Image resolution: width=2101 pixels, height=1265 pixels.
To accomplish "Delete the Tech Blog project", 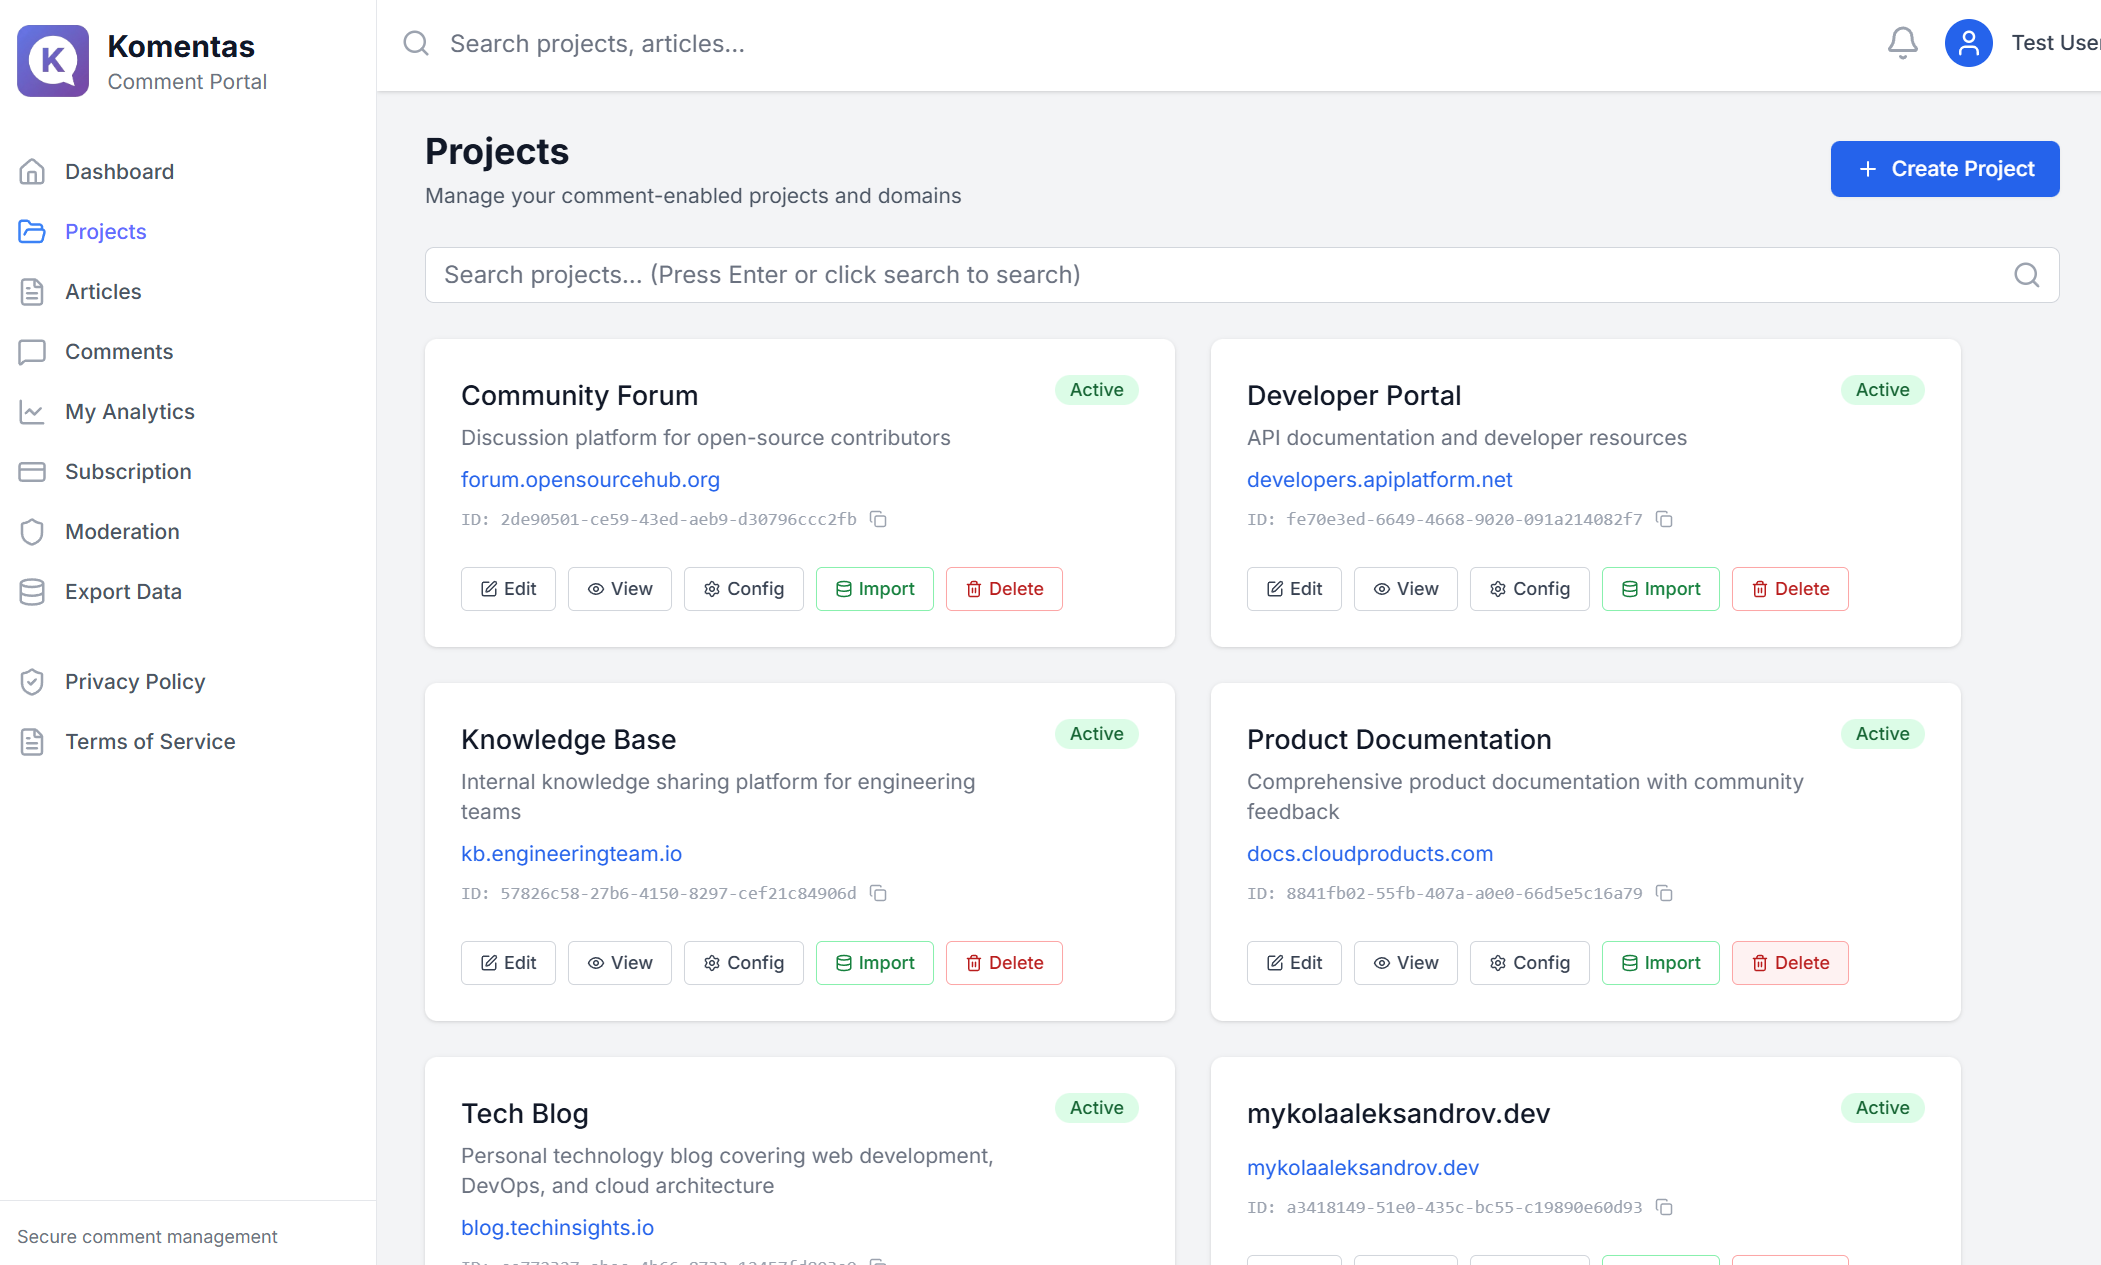I will point(1004,1261).
